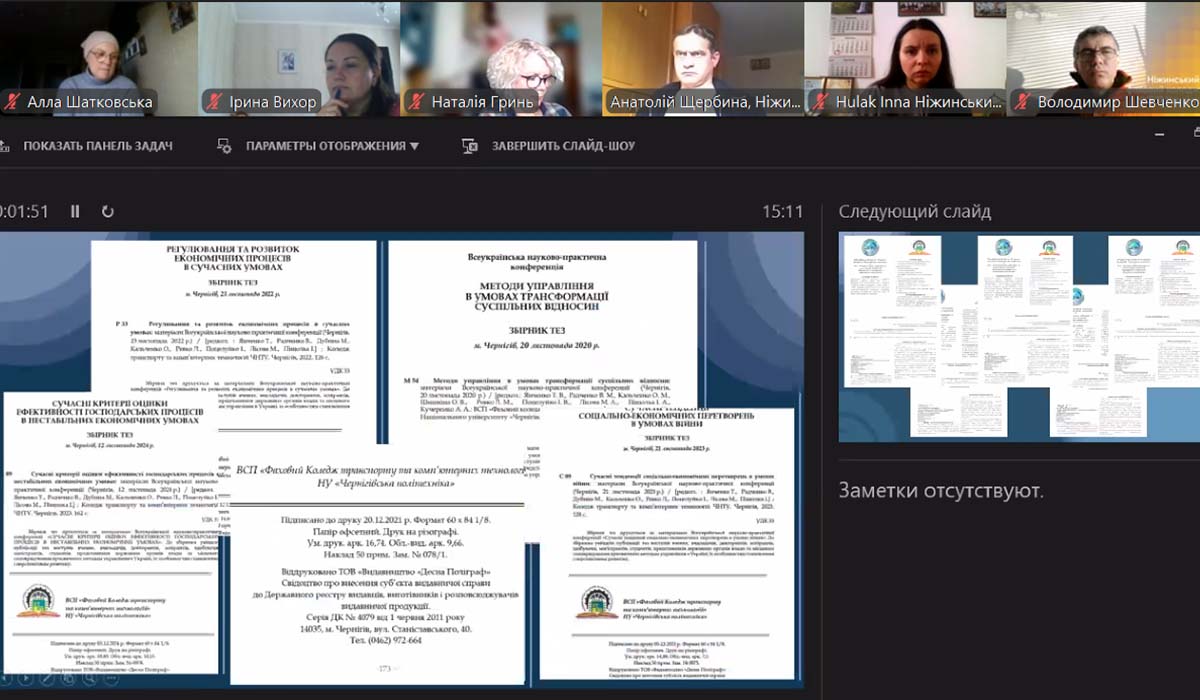Click muted microphone icon for Алла Шатковська
The height and width of the screenshot is (700, 1200).
coord(12,102)
